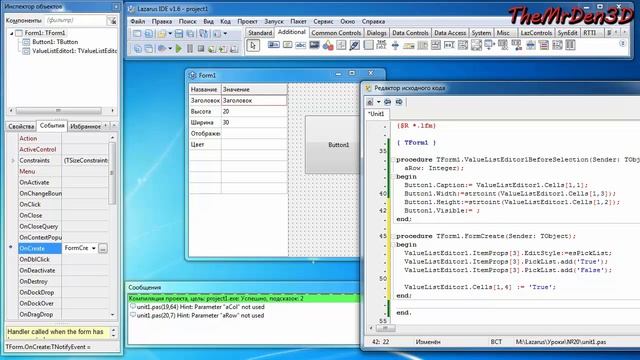
Task: Open the SynEdit palette tab
Action: click(567, 33)
